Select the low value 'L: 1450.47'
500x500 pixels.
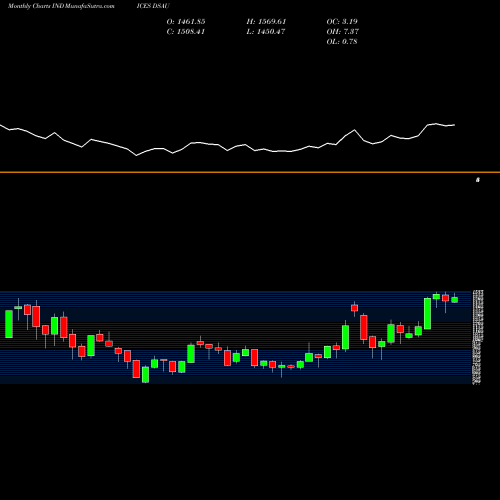pos(266,32)
